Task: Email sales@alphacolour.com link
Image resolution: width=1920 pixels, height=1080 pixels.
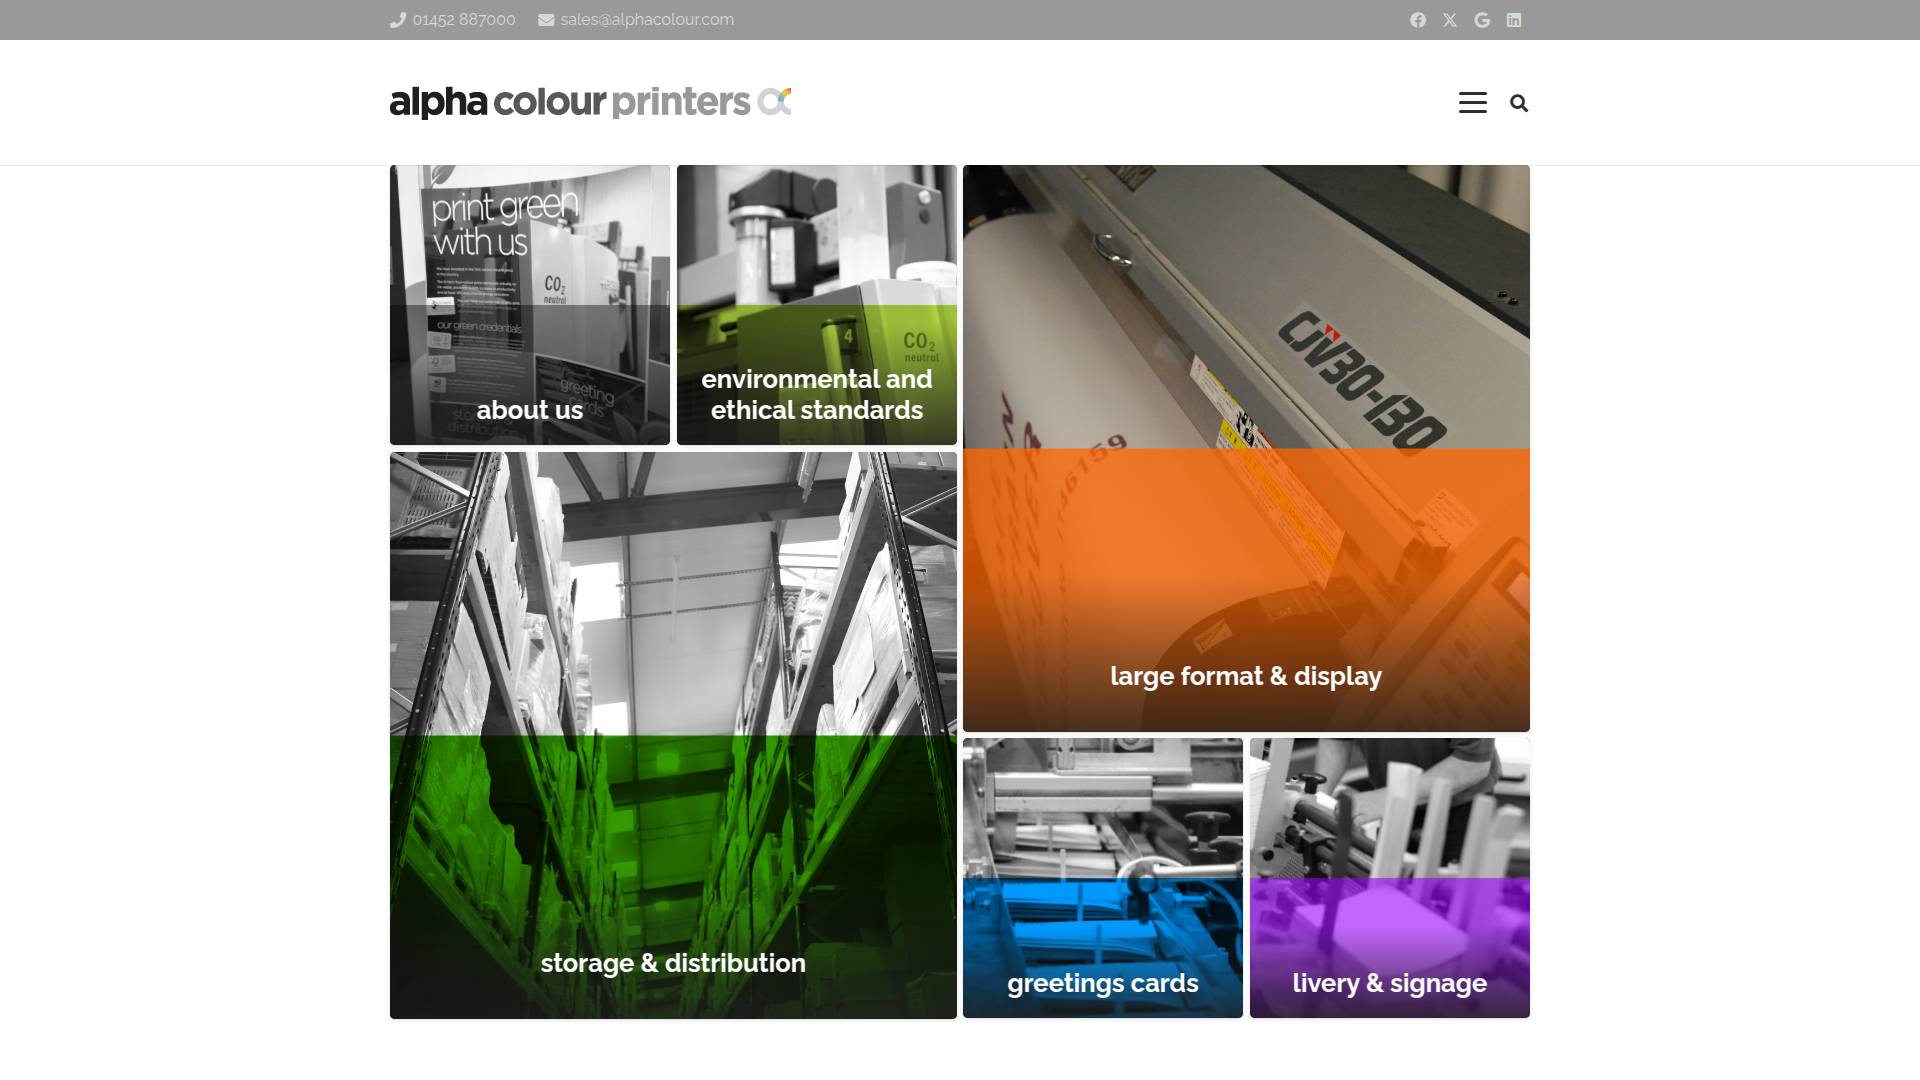Action: click(647, 20)
